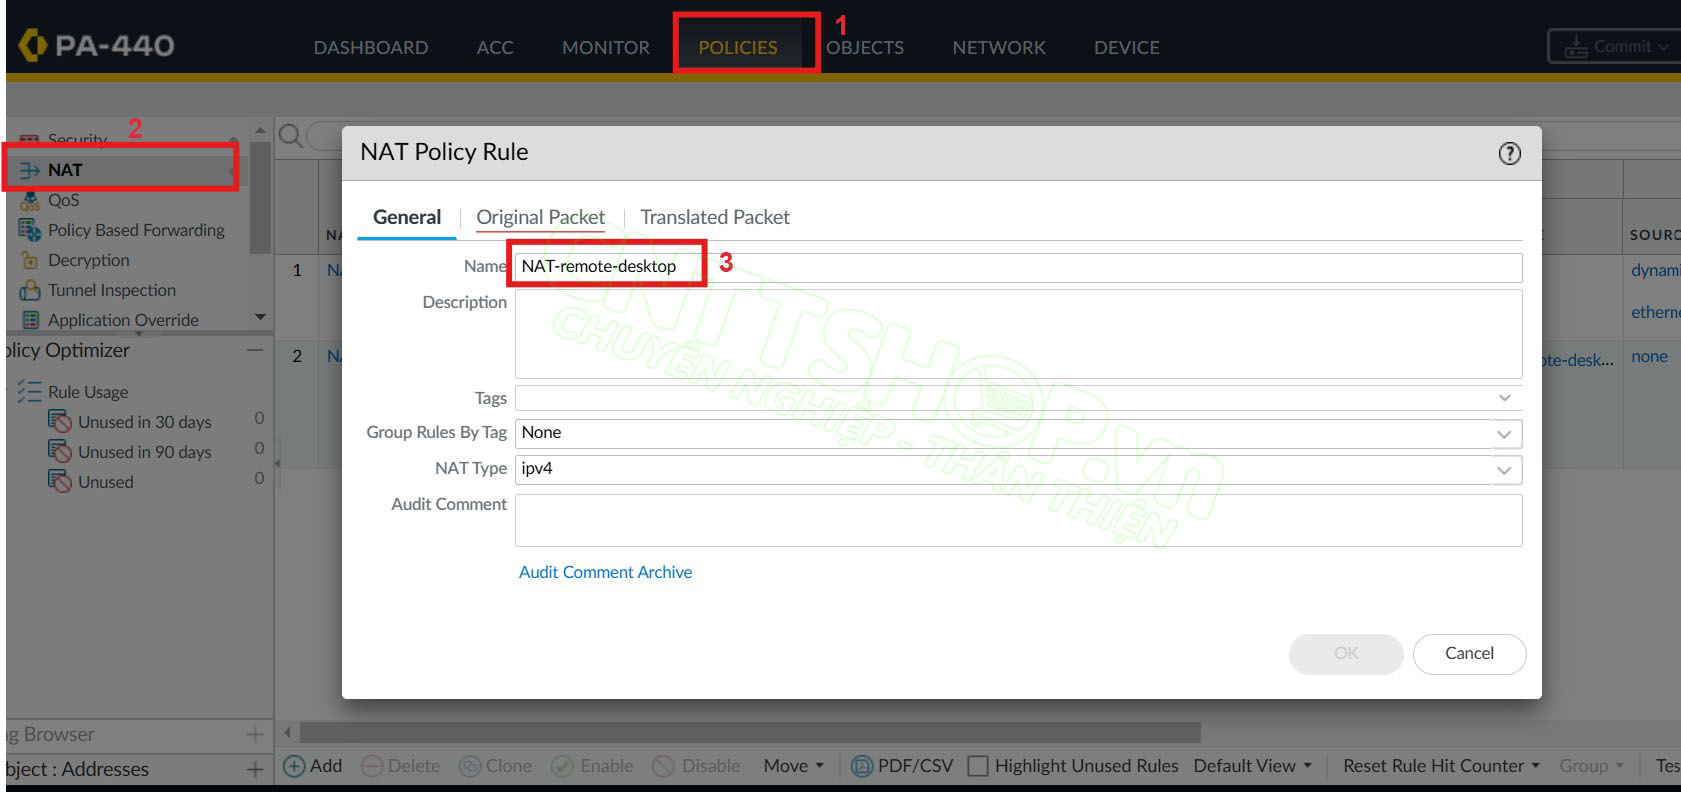The width and height of the screenshot is (1681, 792).
Task: Switch to the Original Packet tab
Action: click(540, 217)
